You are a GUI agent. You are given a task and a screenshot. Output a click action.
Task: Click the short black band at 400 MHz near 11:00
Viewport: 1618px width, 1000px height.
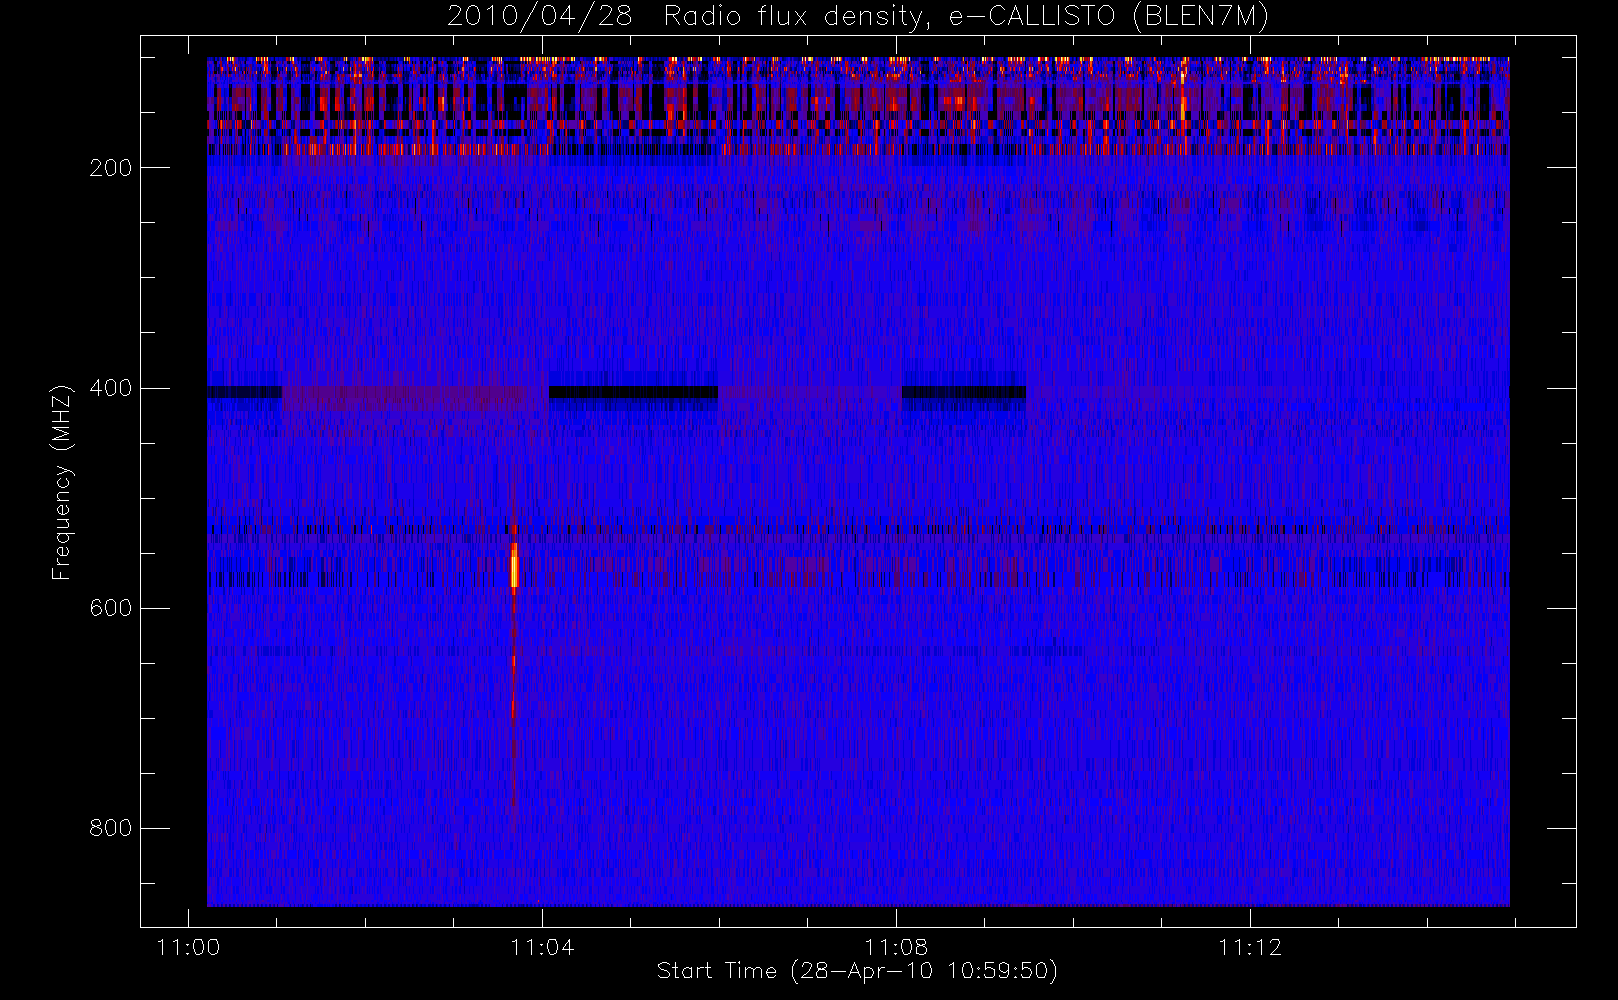(x=244, y=392)
